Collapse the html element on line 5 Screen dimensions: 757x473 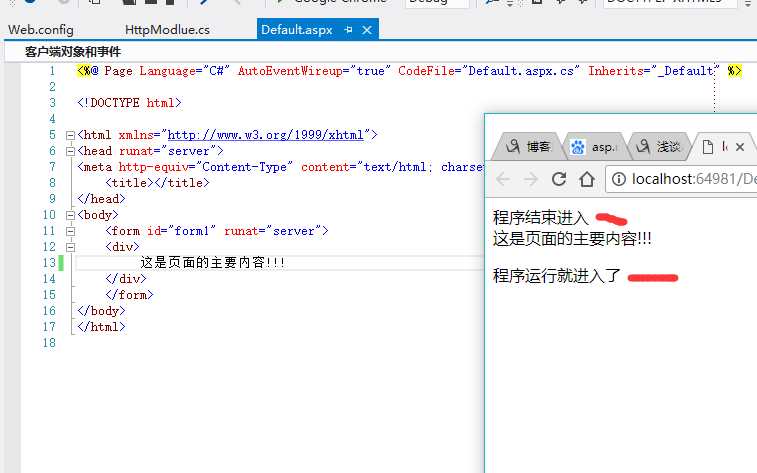click(70, 135)
